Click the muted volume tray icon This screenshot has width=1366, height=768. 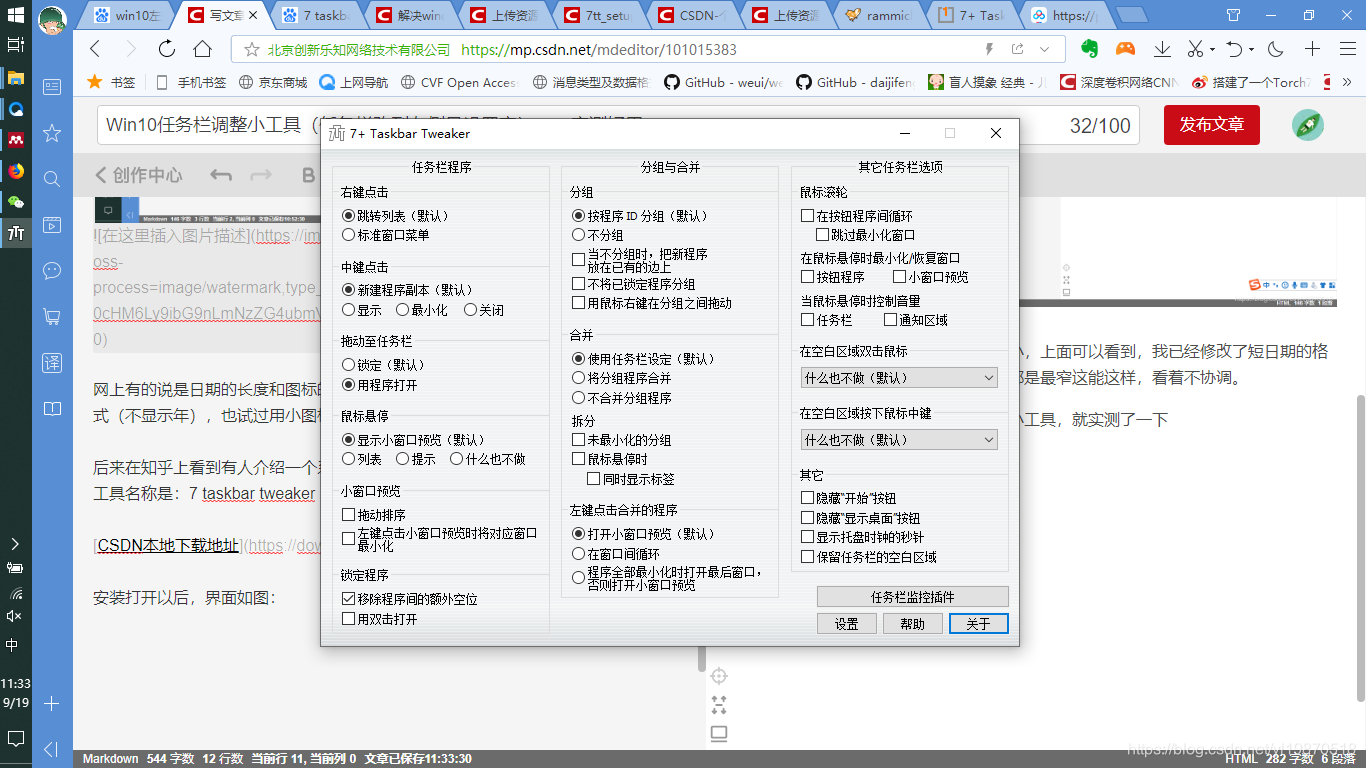(x=14, y=616)
